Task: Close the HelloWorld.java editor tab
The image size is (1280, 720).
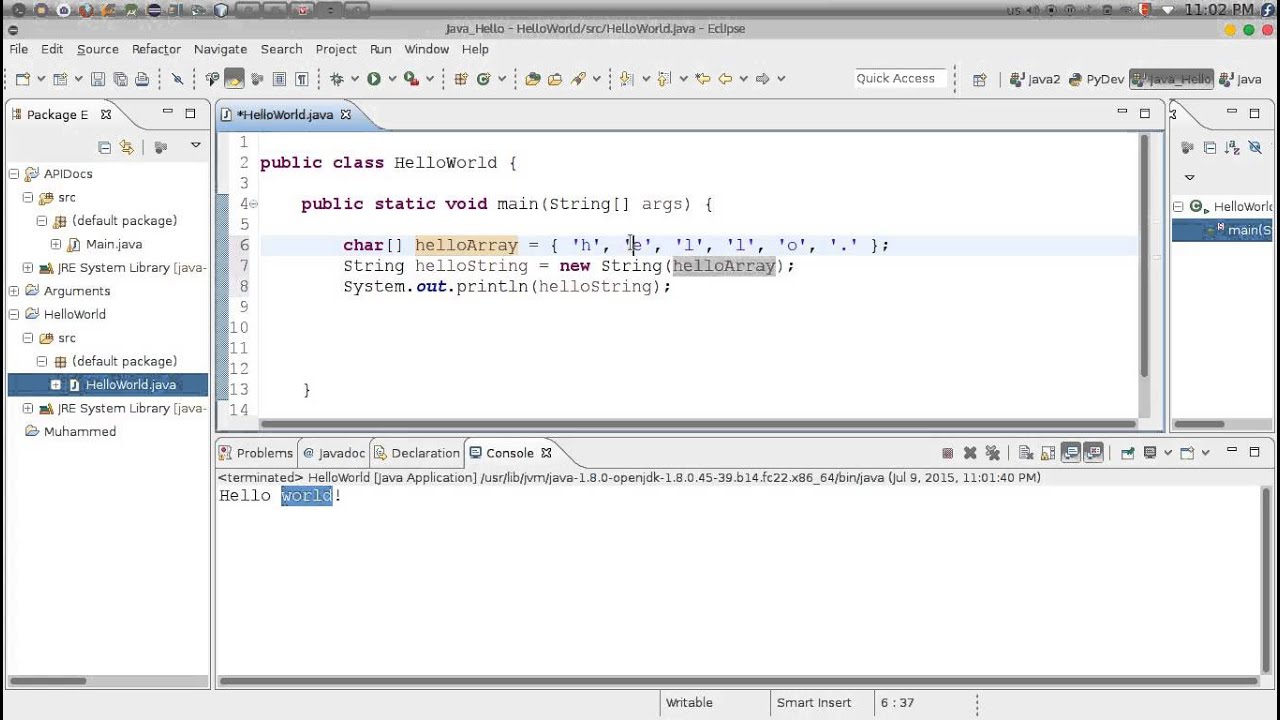Action: [346, 114]
